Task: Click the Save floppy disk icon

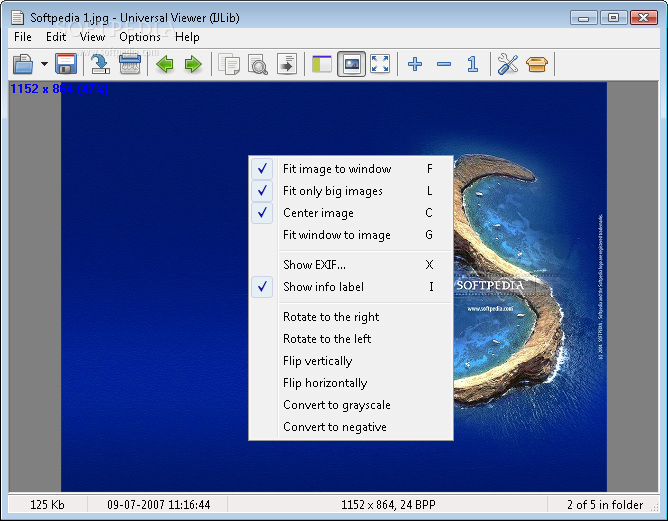Action: 66,64
